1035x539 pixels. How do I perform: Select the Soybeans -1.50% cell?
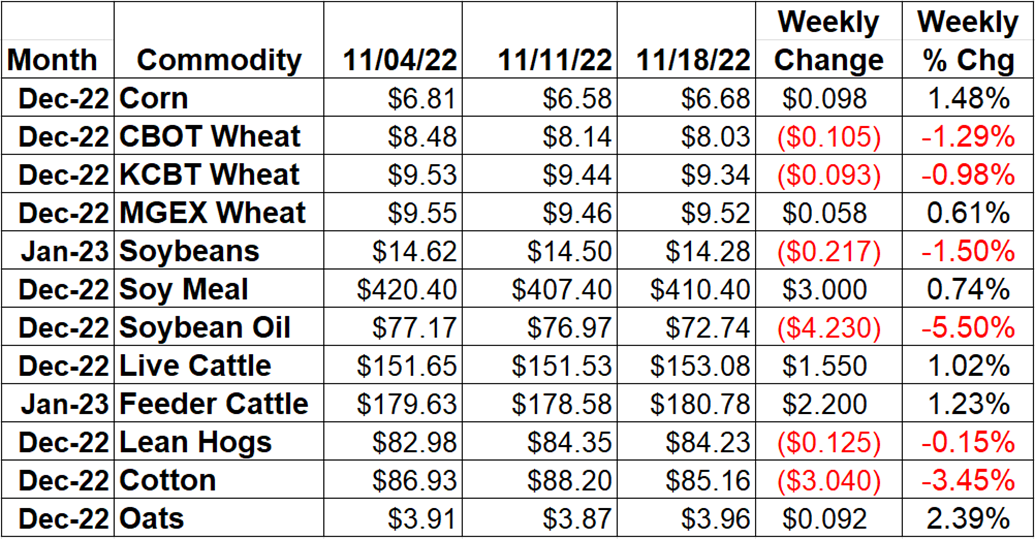point(968,251)
